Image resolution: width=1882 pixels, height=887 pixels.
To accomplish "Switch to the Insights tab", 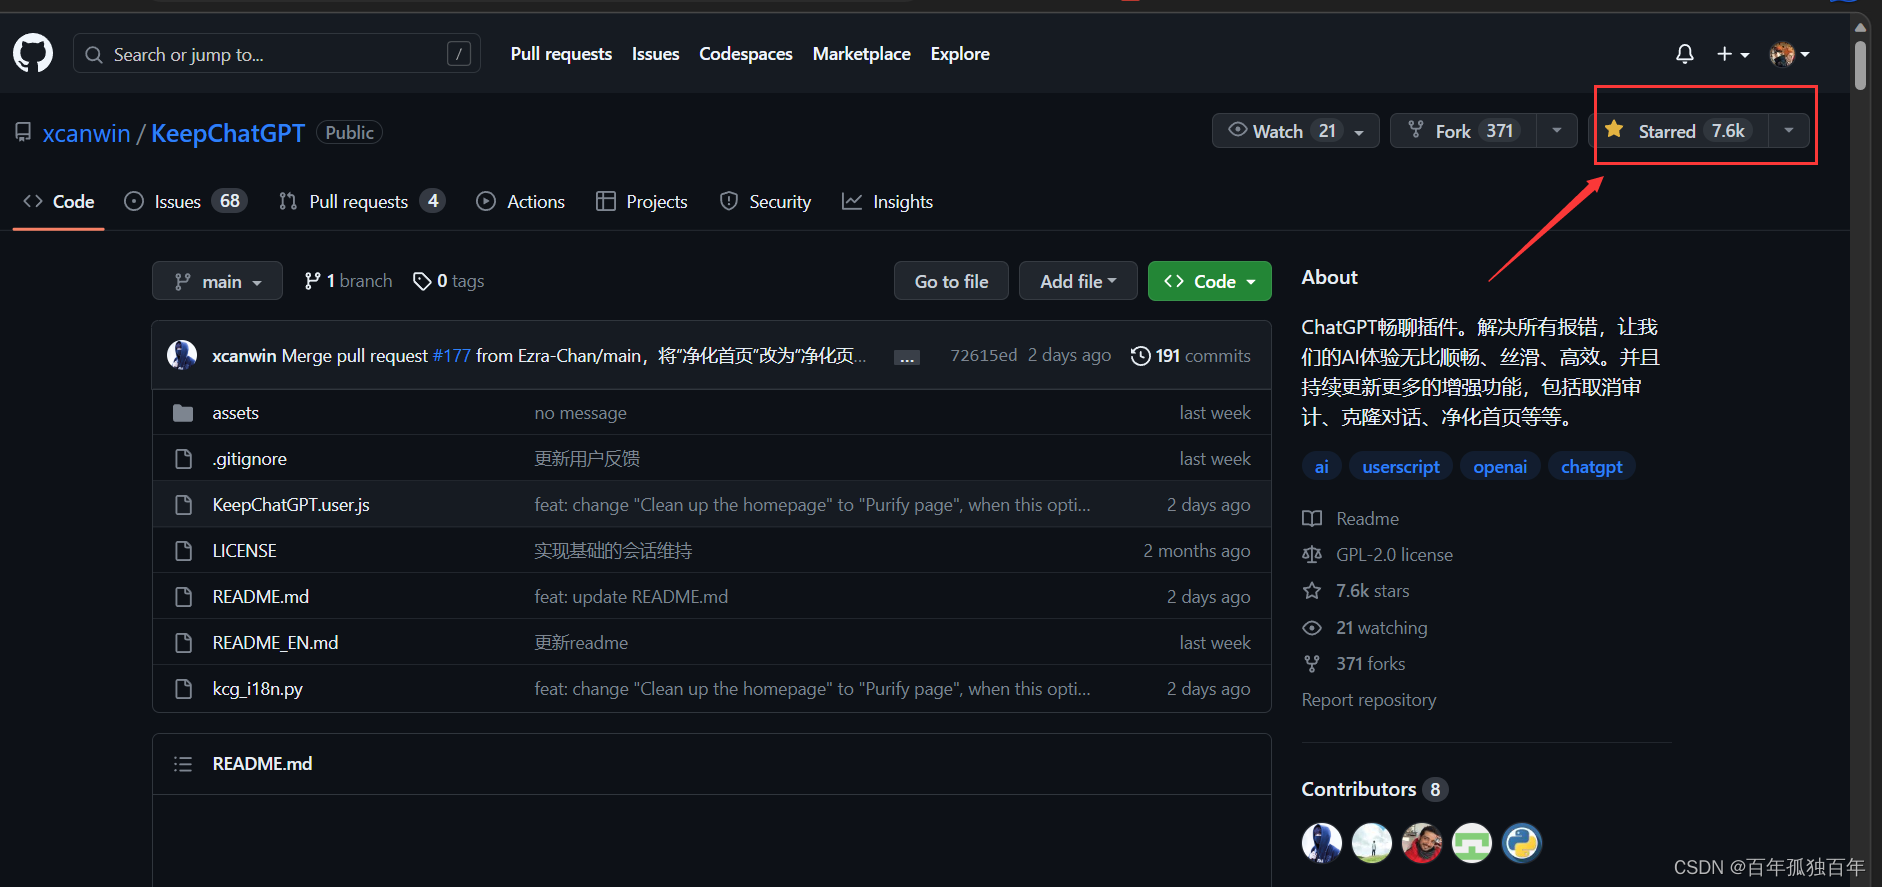I will click(887, 202).
